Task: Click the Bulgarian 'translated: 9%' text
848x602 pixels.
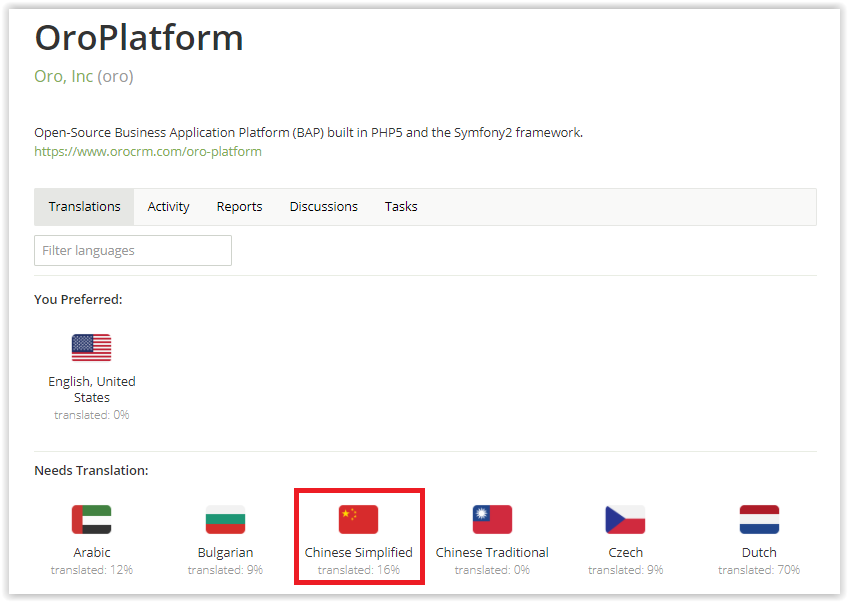Action: point(226,570)
